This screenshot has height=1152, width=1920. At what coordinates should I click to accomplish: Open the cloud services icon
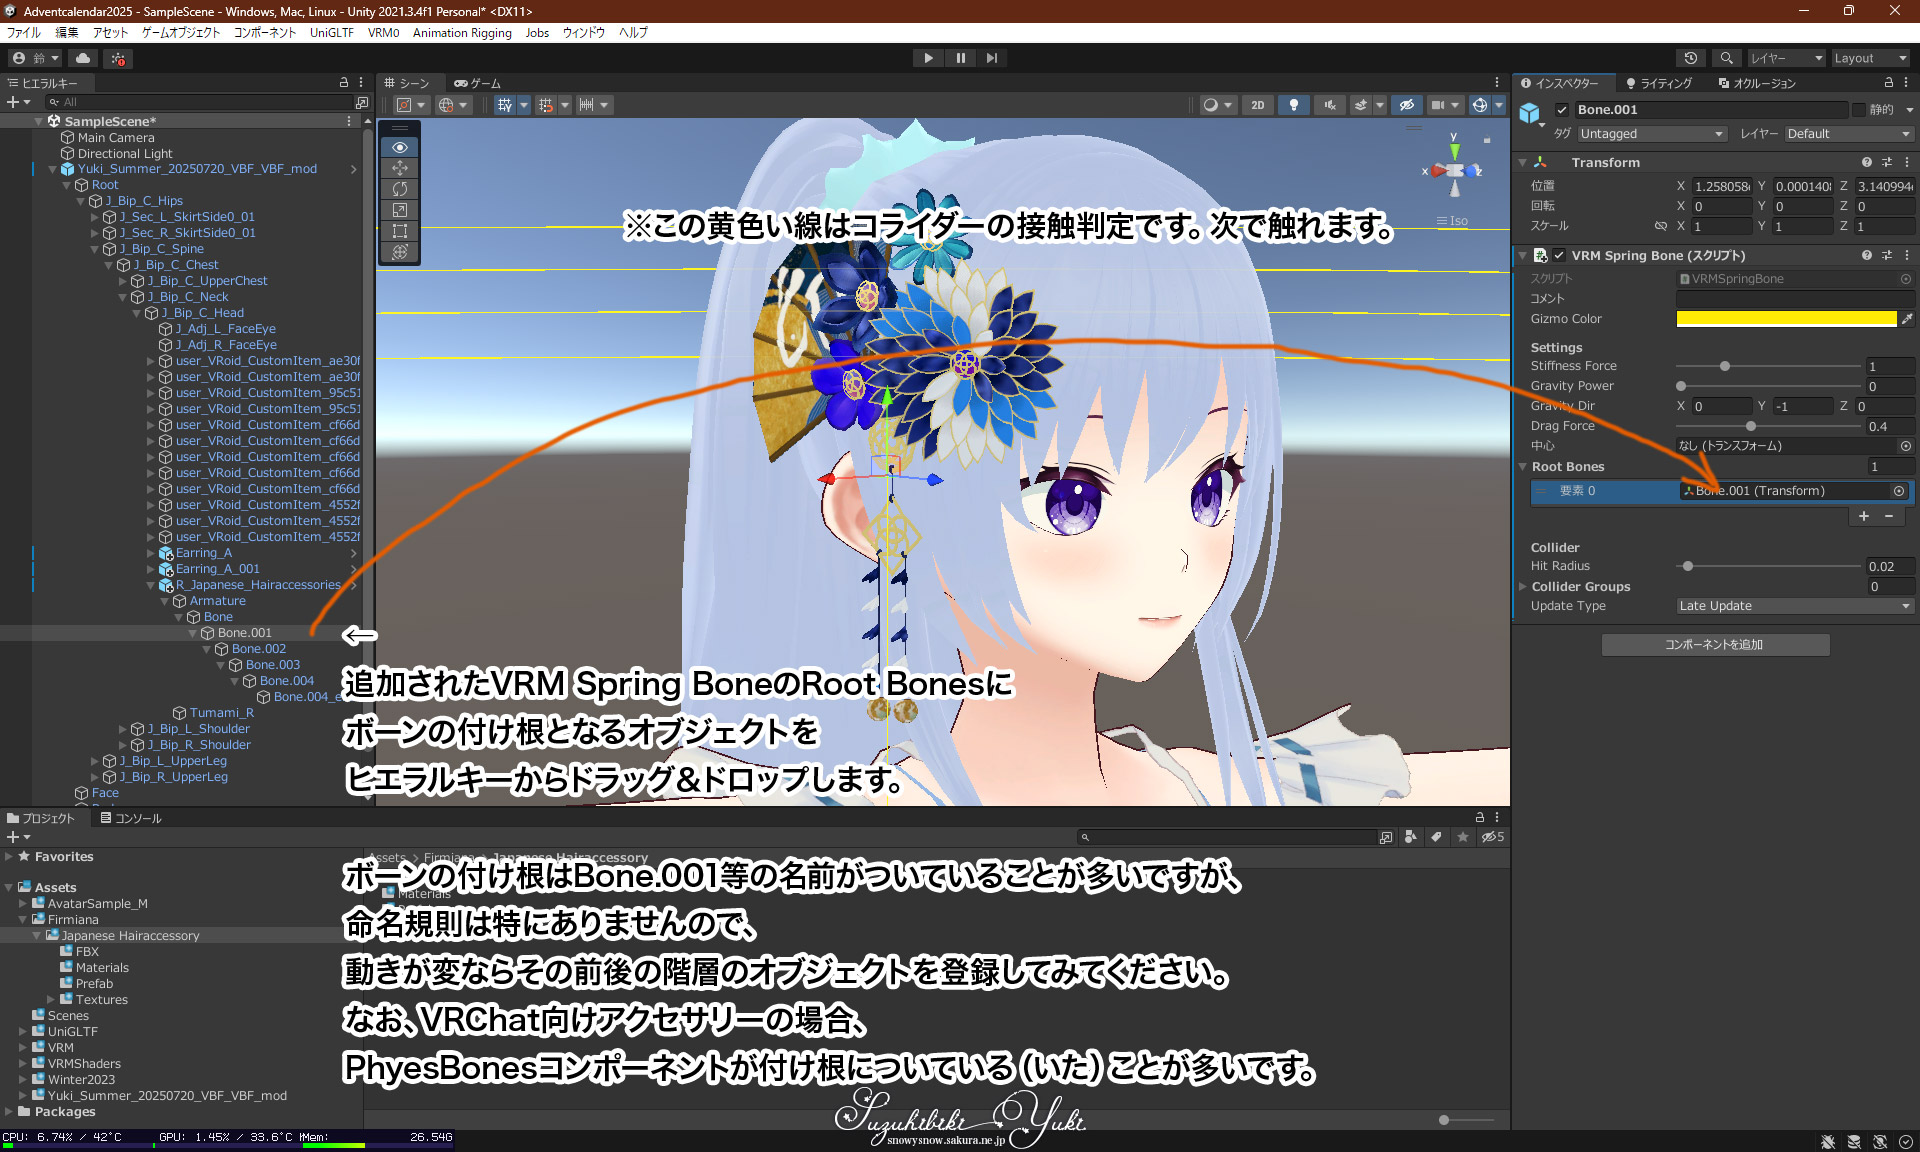coord(83,58)
